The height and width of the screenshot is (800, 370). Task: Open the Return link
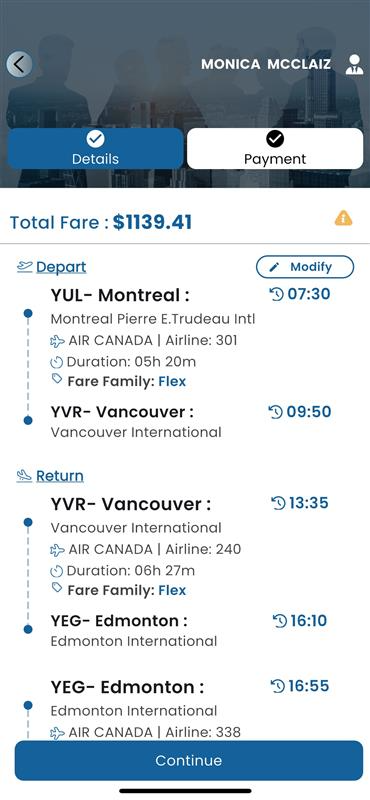tap(60, 476)
